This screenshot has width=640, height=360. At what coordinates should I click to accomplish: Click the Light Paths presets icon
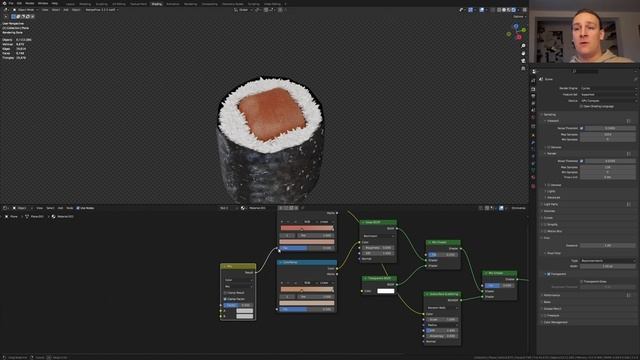(x=629, y=204)
